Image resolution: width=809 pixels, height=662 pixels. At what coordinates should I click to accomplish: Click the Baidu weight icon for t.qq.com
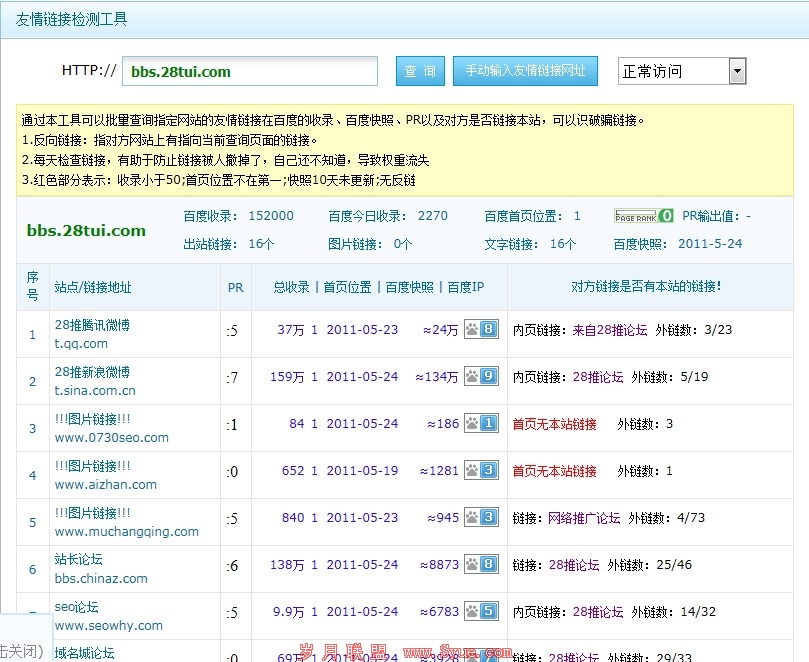point(481,330)
